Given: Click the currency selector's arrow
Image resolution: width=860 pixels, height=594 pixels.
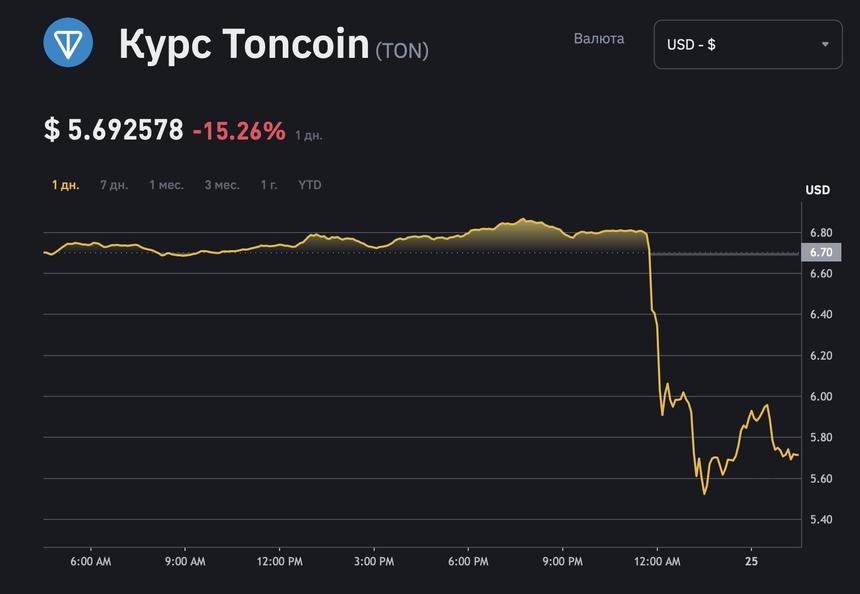Looking at the screenshot, I should (825, 45).
